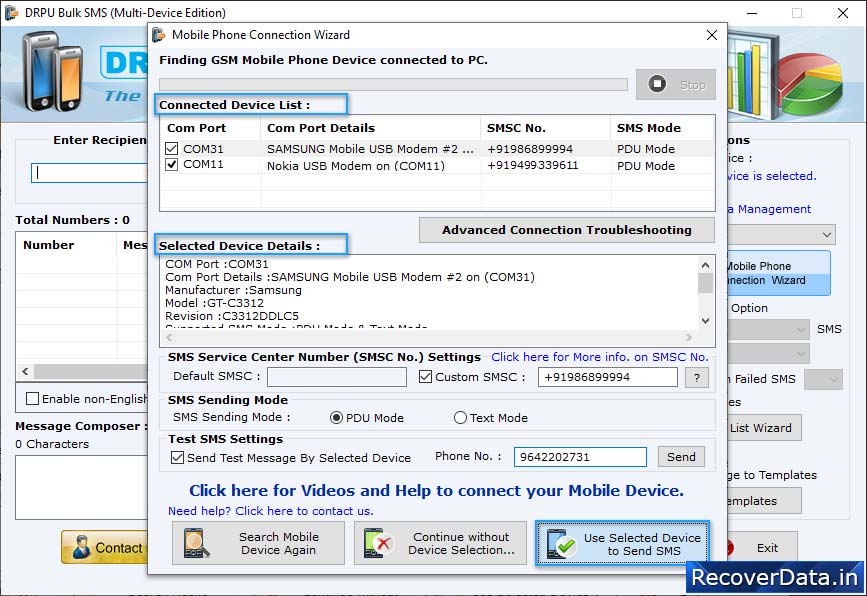This screenshot has height=596, width=867.
Task: Toggle the COM31 device checkbox
Action: click(171, 149)
